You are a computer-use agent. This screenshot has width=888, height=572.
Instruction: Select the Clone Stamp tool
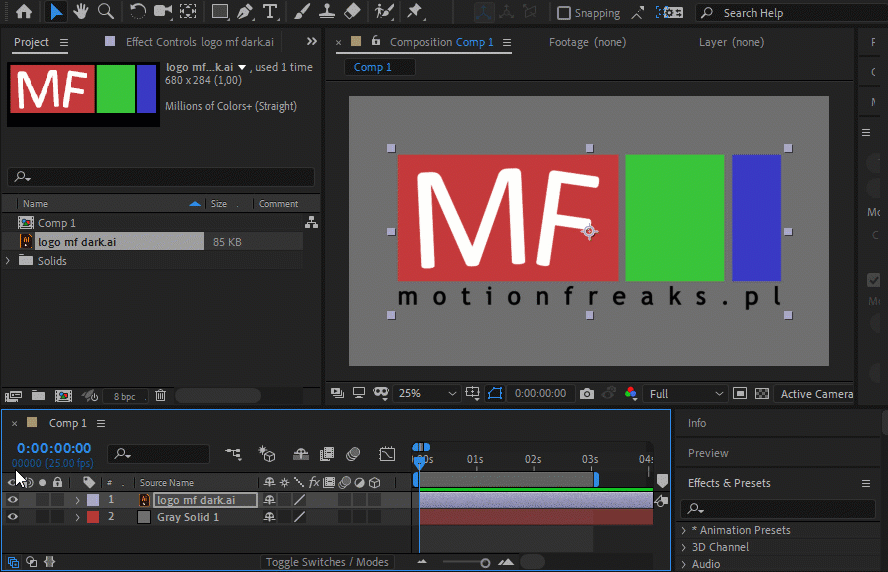point(327,11)
